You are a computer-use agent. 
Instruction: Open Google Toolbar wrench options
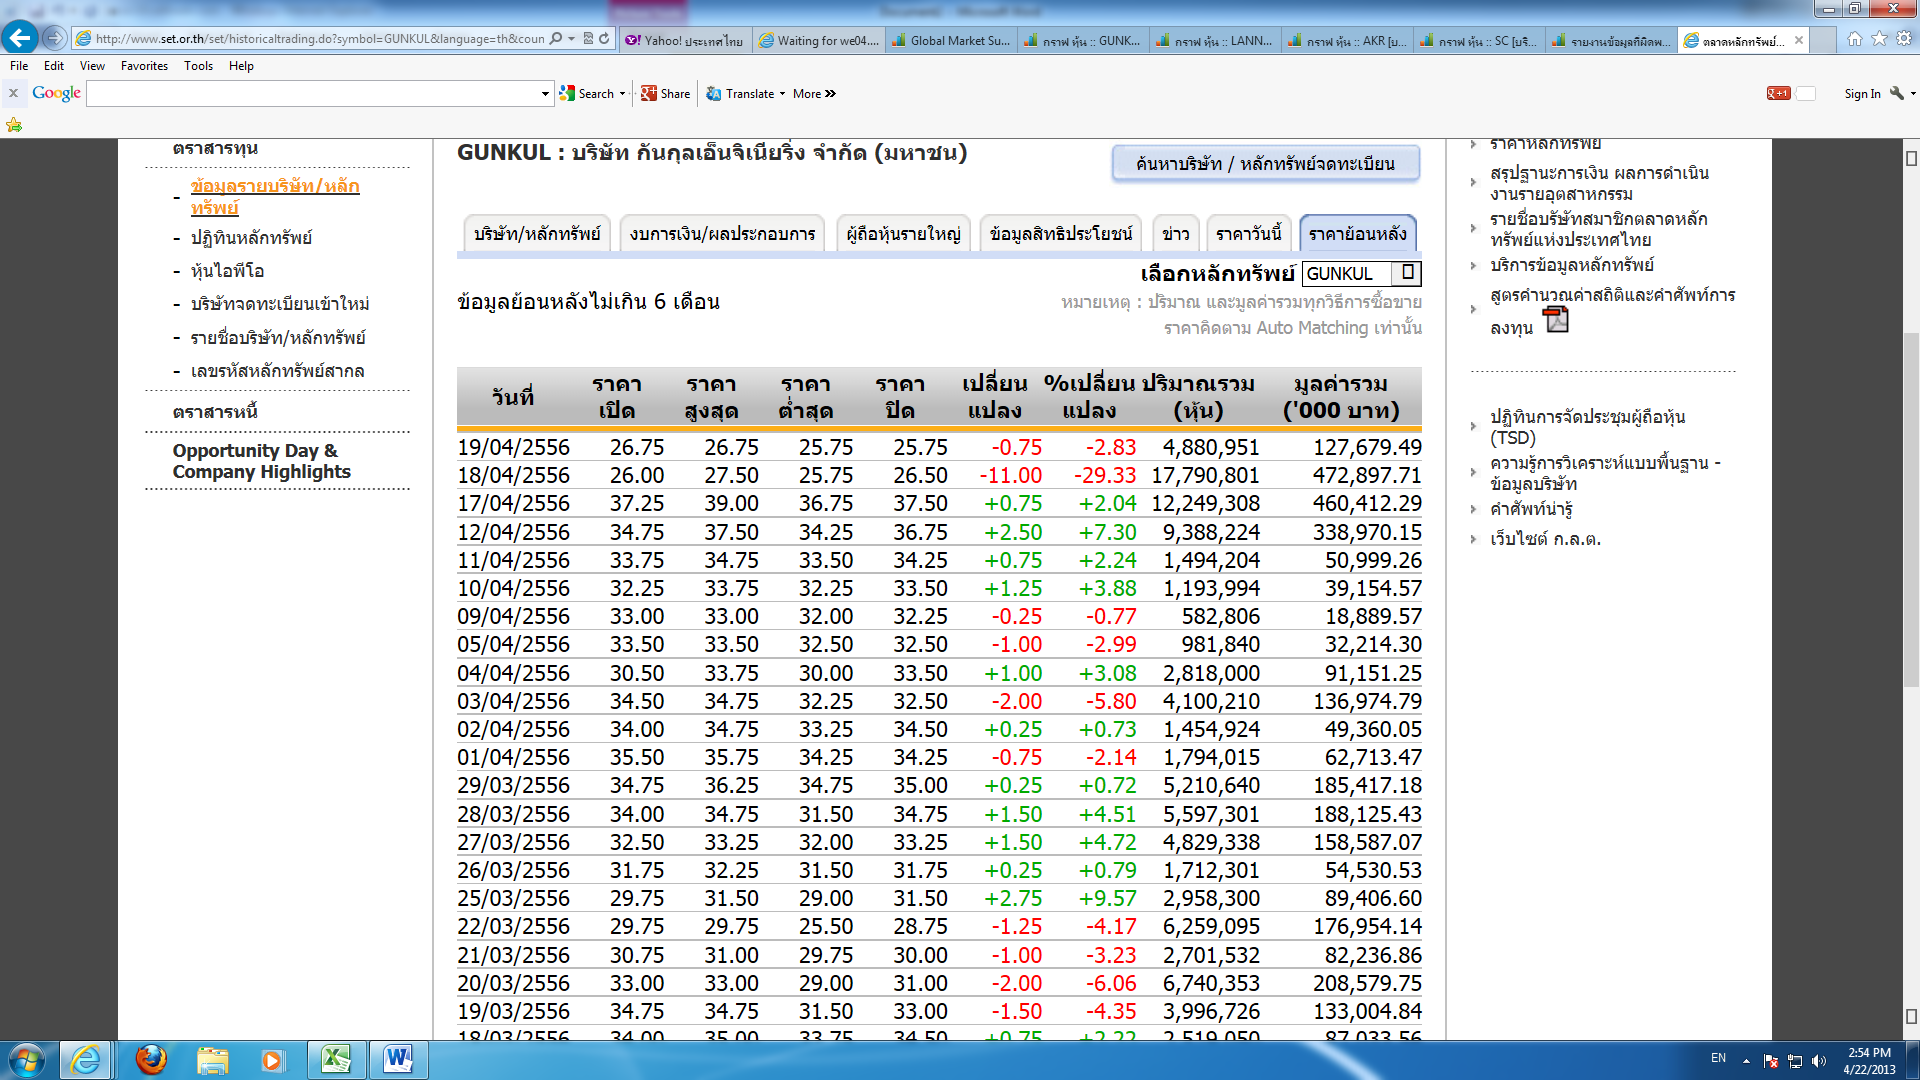[1897, 93]
